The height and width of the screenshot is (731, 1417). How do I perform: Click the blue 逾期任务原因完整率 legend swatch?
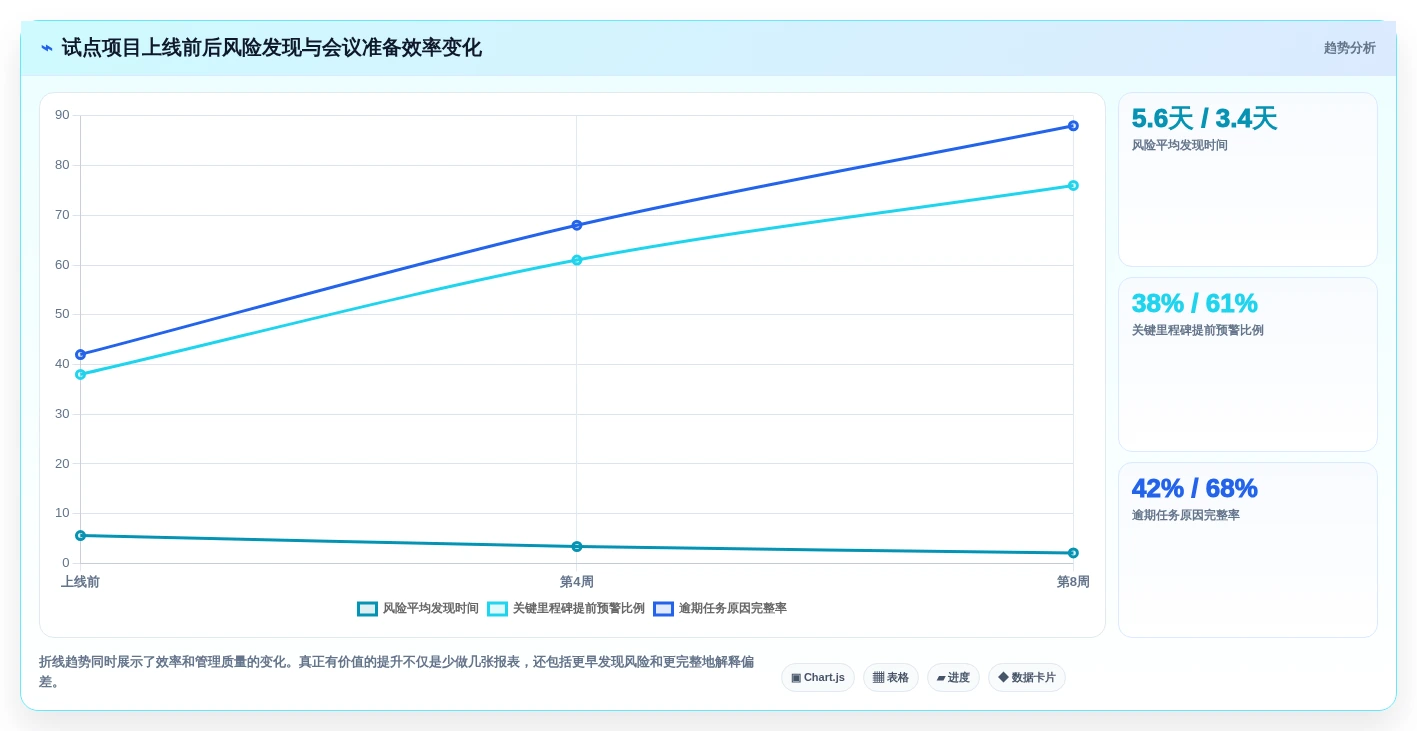[663, 609]
